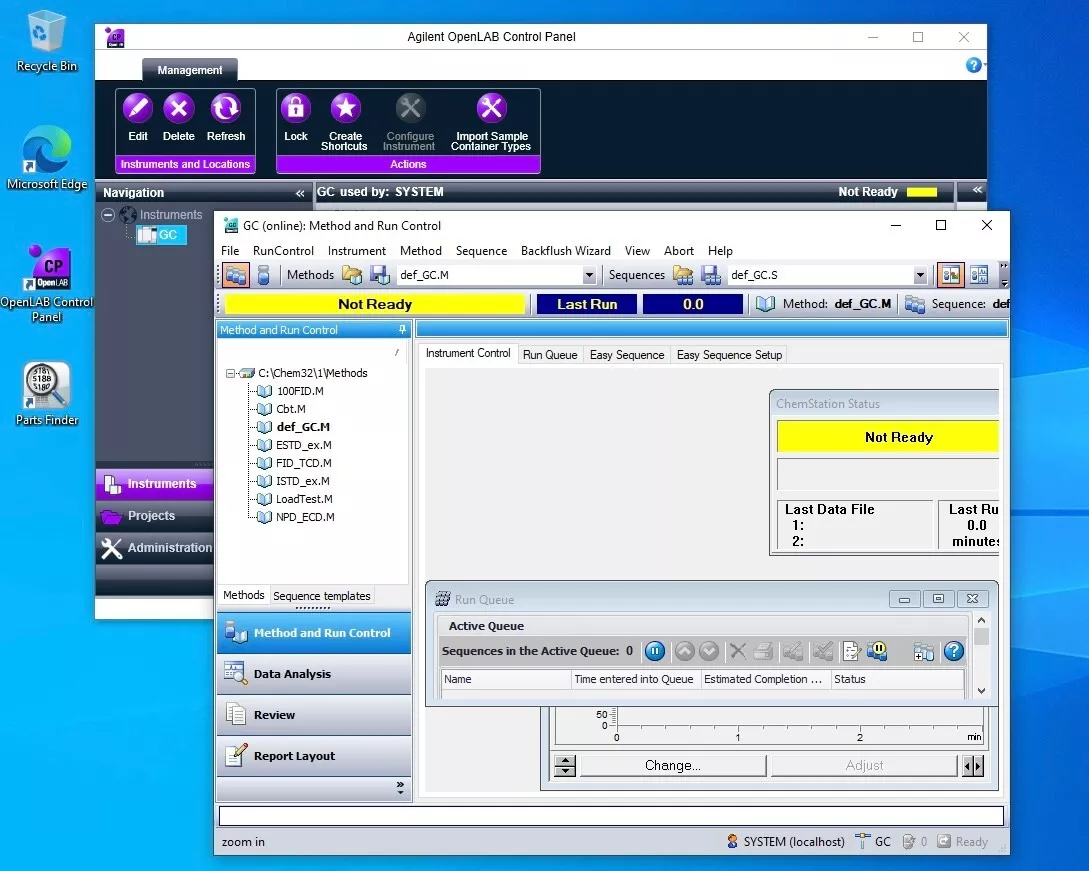This screenshot has height=871, width=1089.
Task: Click the message line input field
Action: click(611, 815)
